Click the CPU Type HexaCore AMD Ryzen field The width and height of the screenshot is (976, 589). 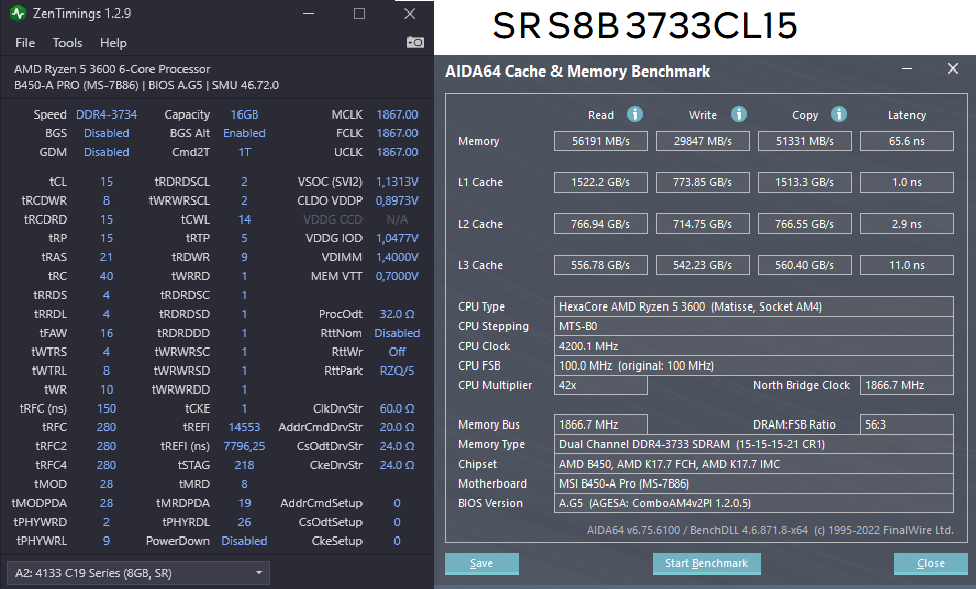(x=754, y=306)
